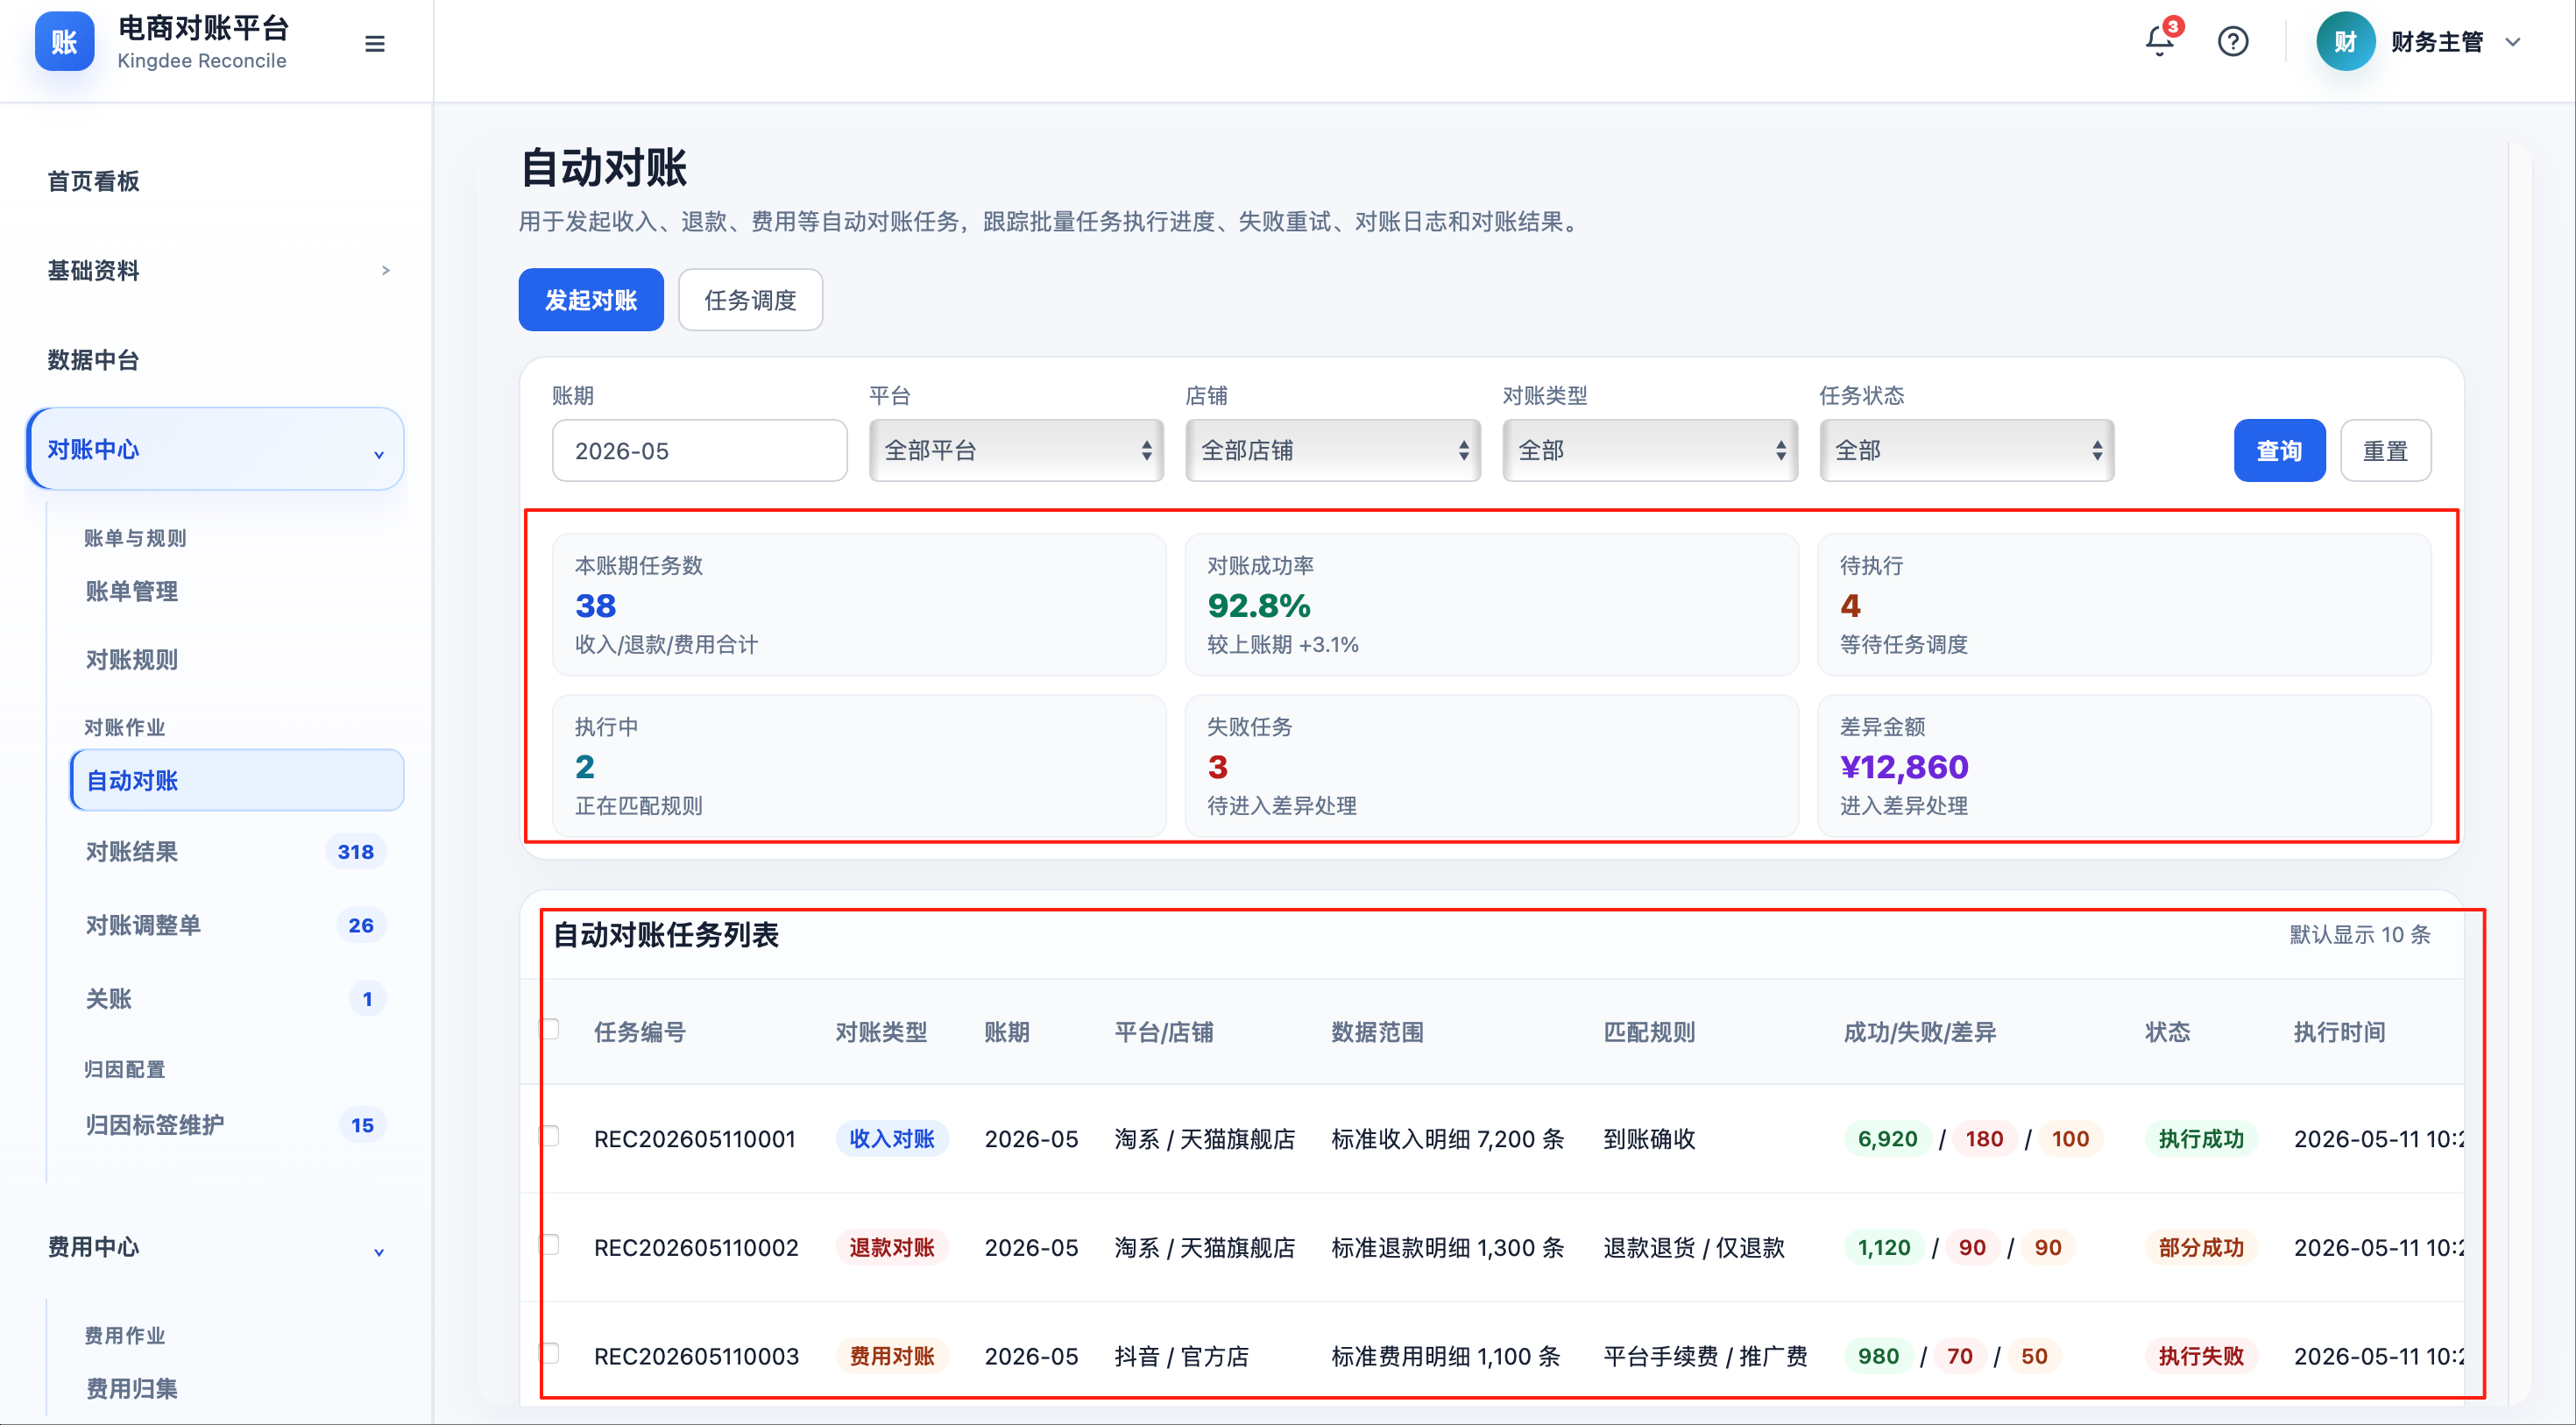Click the 本账期任务数 38 stat card
The width and height of the screenshot is (2576, 1425).
[x=859, y=604]
